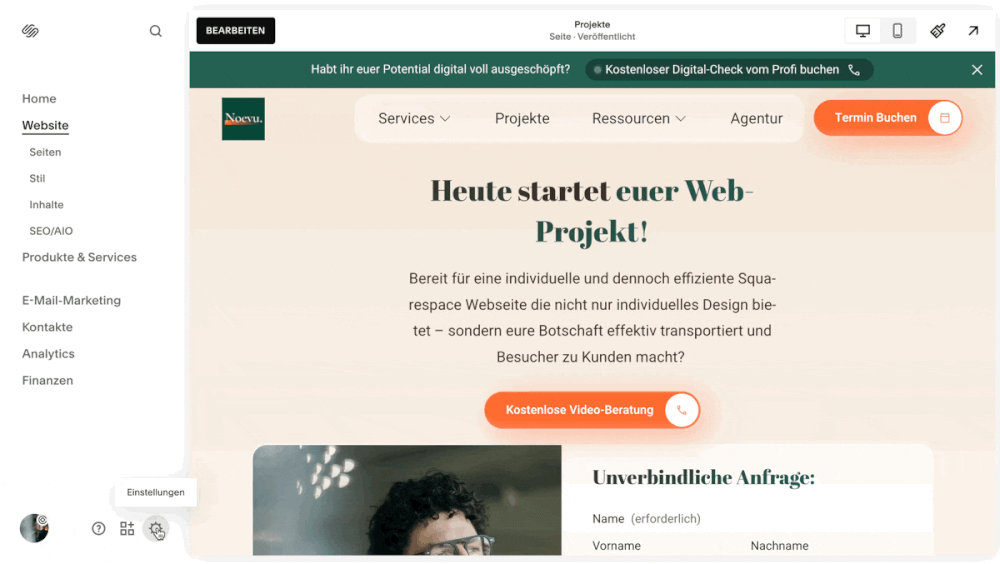
Task: Click the Noevu logo thumbnail
Action: coord(243,119)
